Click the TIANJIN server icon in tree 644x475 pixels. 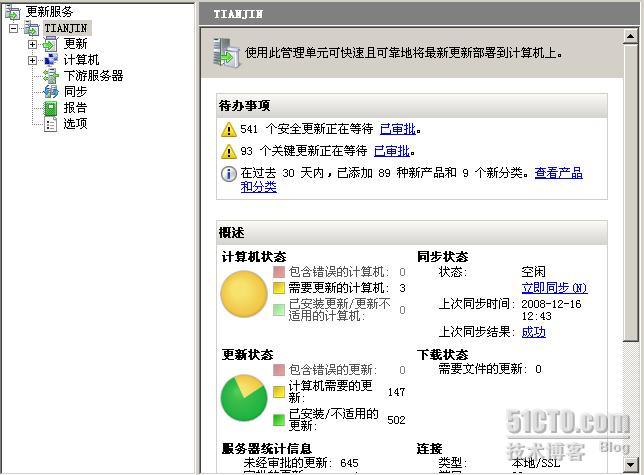(x=32, y=28)
